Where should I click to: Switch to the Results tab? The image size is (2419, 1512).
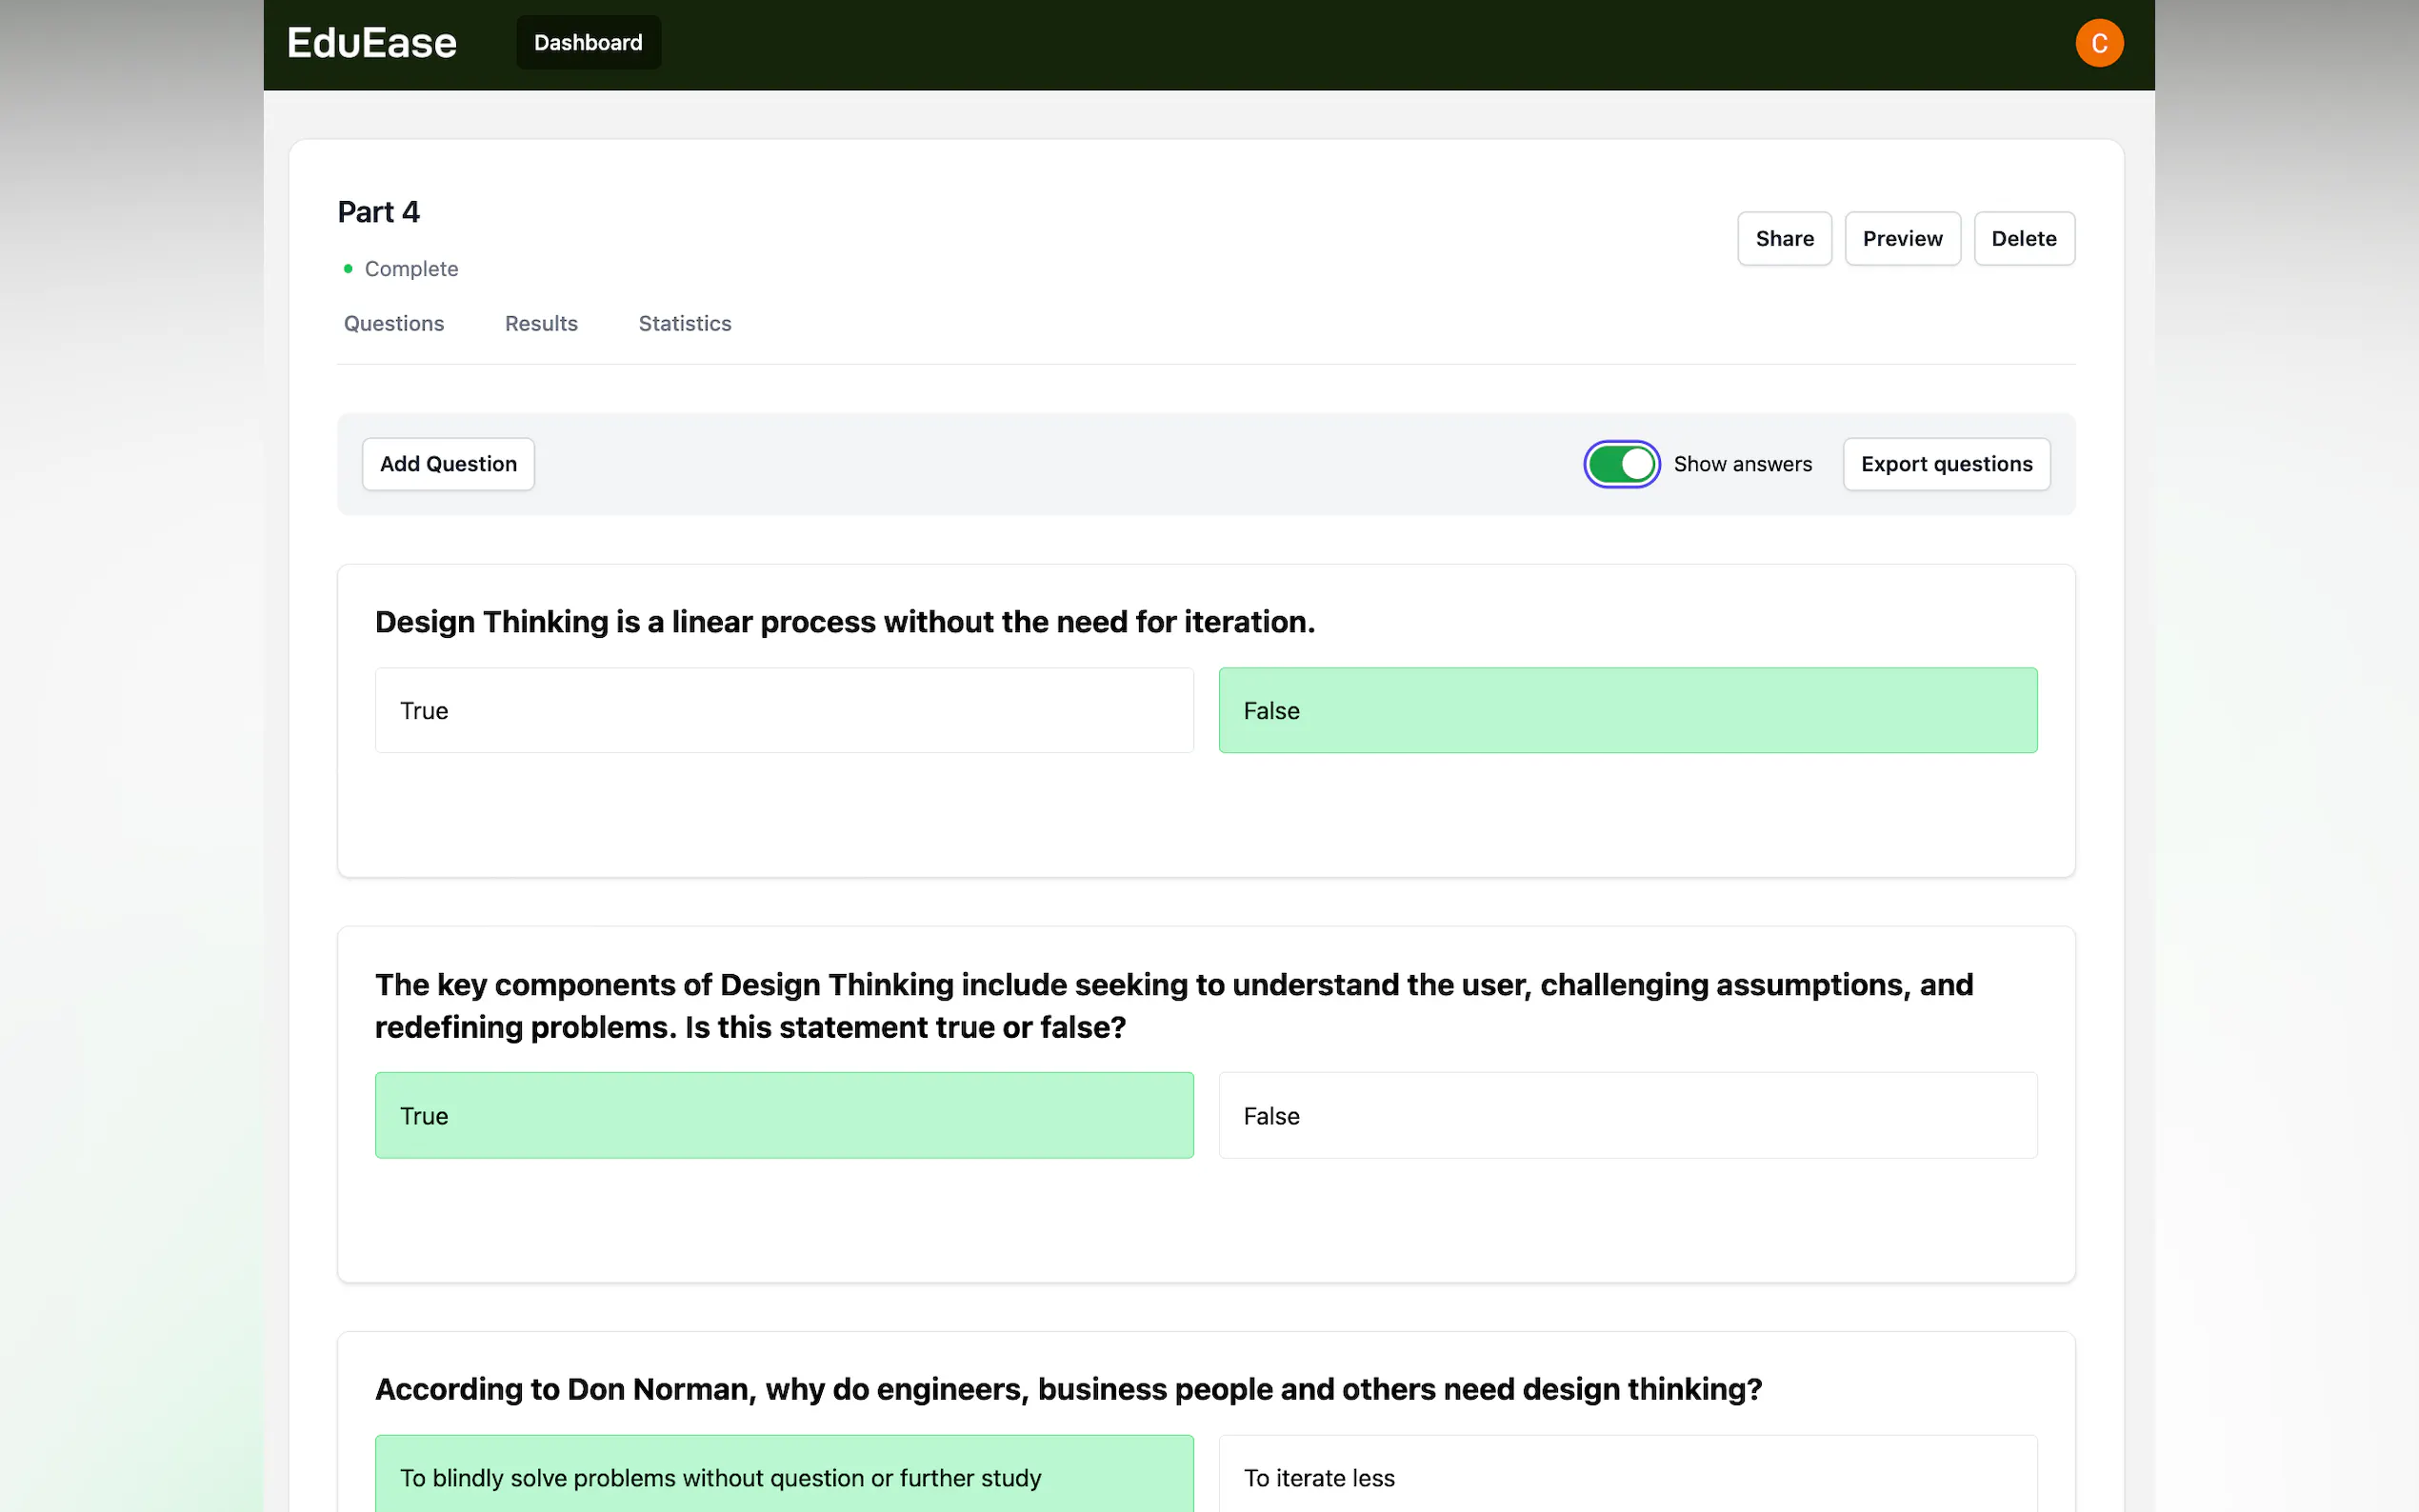541,323
